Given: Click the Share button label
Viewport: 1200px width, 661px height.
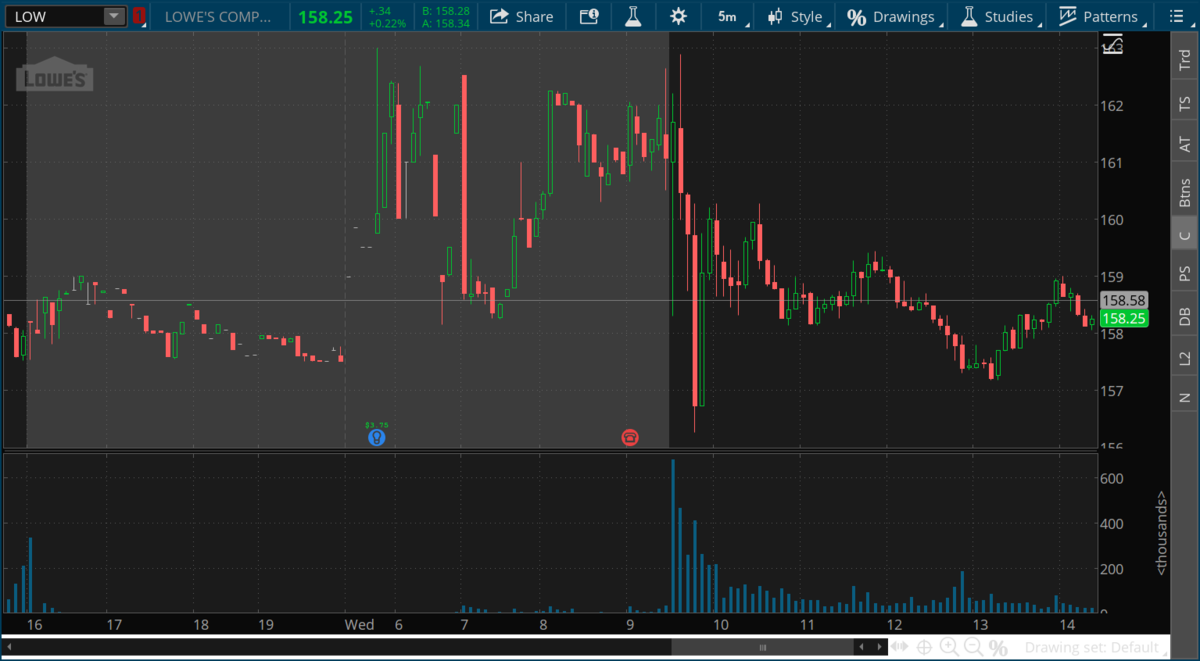Looking at the screenshot, I should (x=534, y=17).
